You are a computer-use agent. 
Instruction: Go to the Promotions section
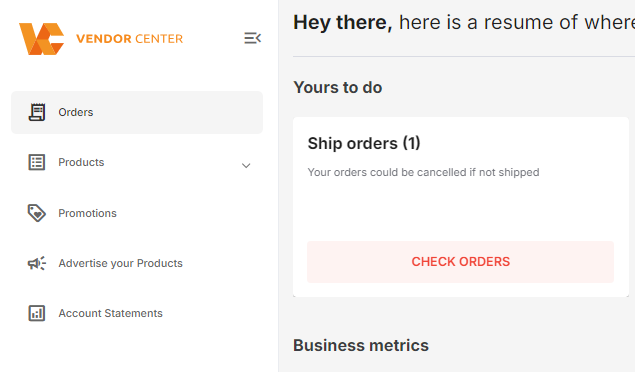87,213
